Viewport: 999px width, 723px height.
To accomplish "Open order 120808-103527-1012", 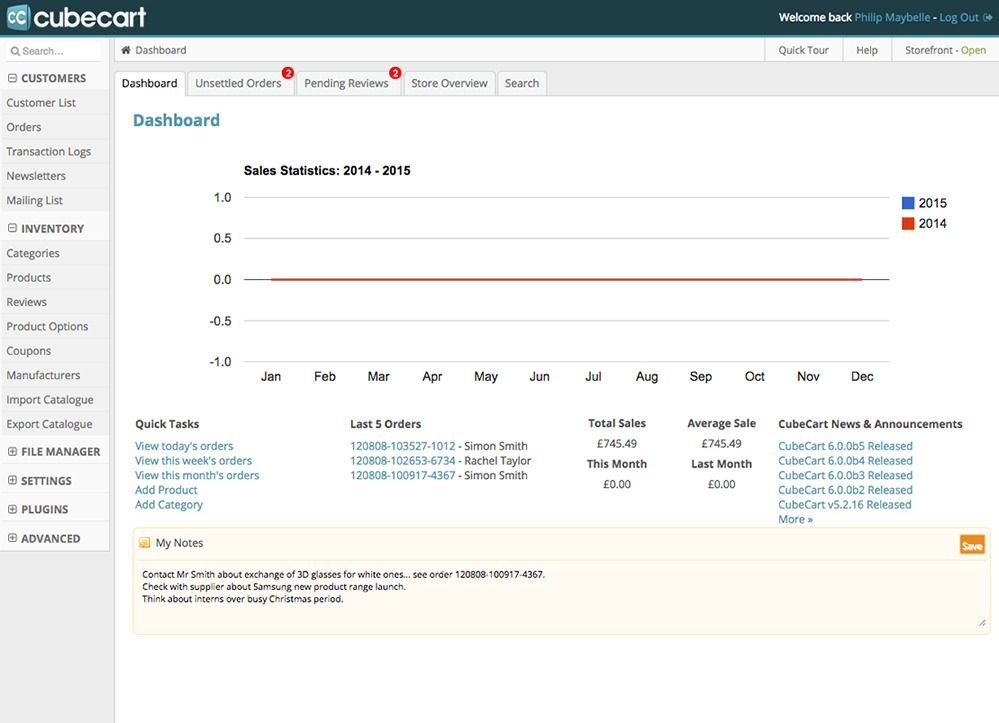I will coord(402,446).
